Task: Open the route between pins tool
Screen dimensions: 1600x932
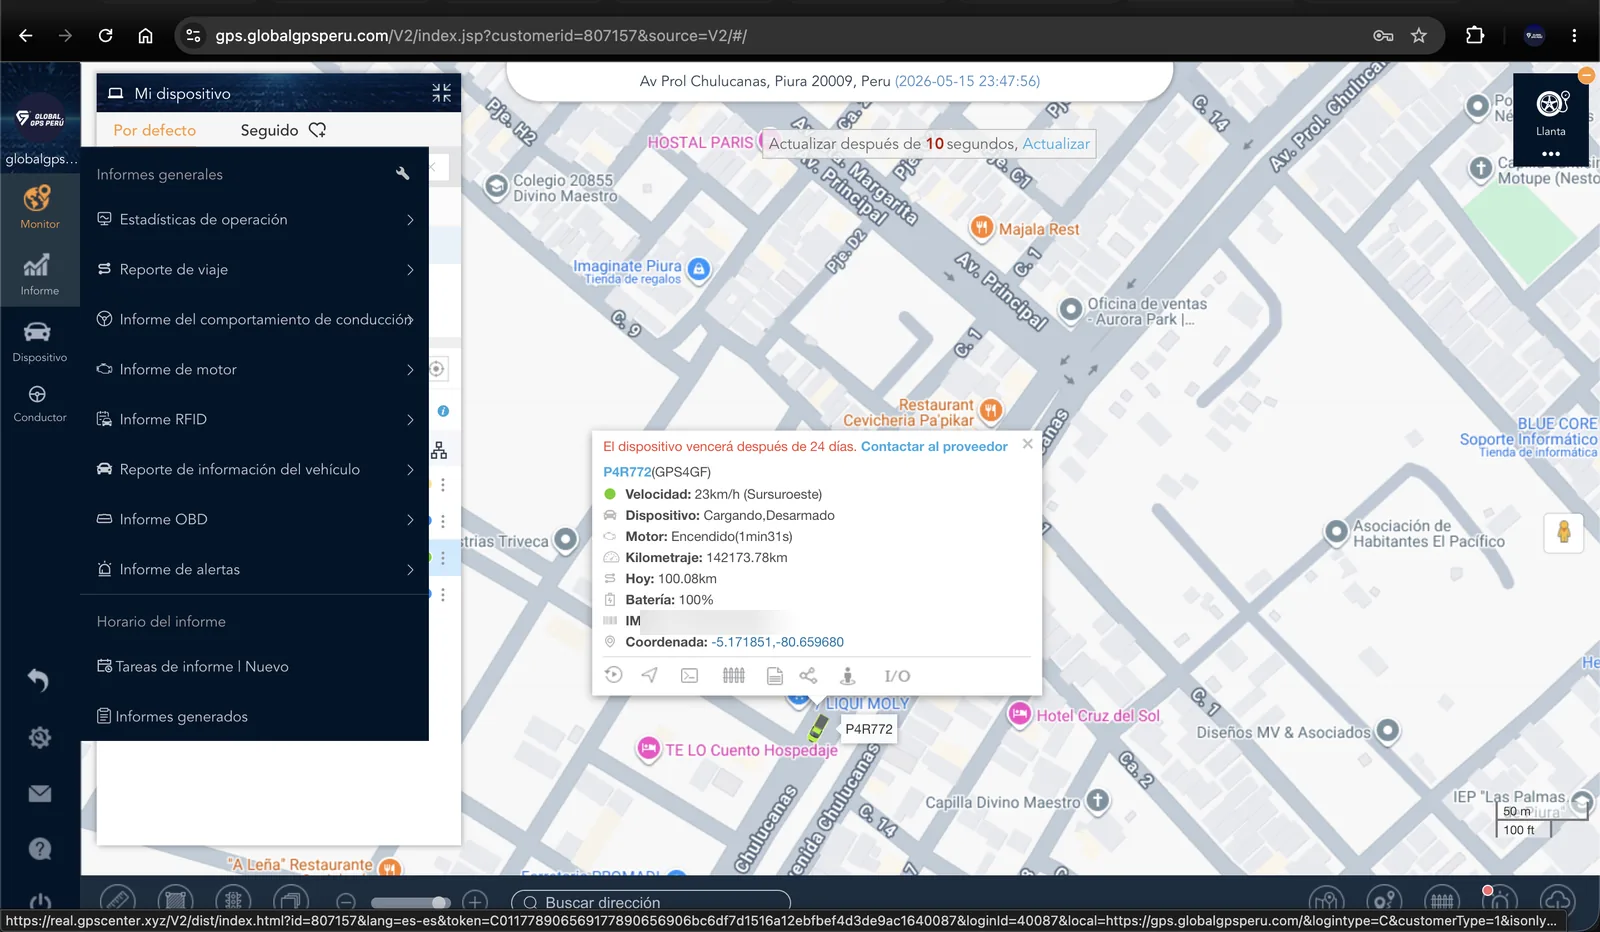Action: (x=1384, y=901)
